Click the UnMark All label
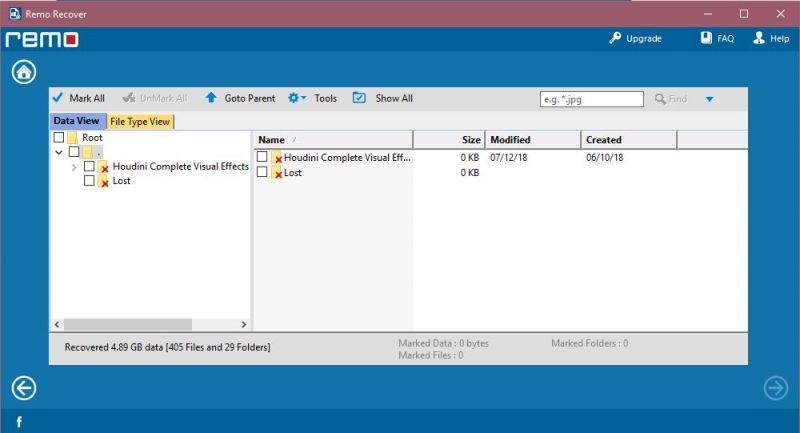The image size is (800, 433). coord(163,98)
